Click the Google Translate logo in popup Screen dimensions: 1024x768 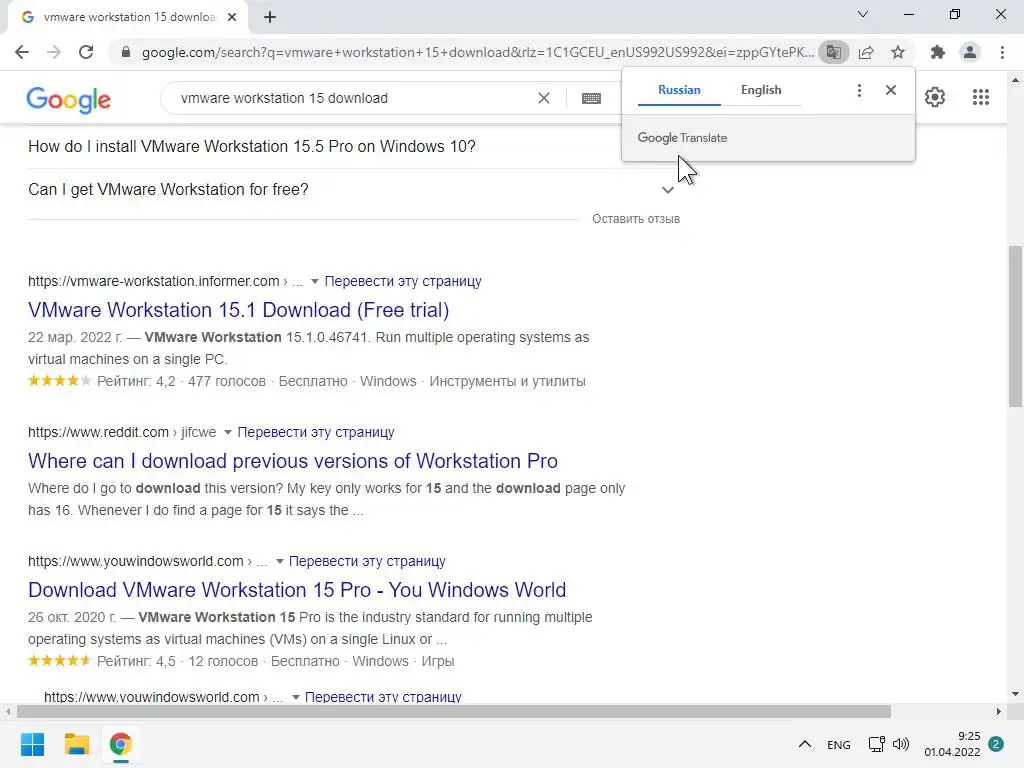(x=682, y=138)
